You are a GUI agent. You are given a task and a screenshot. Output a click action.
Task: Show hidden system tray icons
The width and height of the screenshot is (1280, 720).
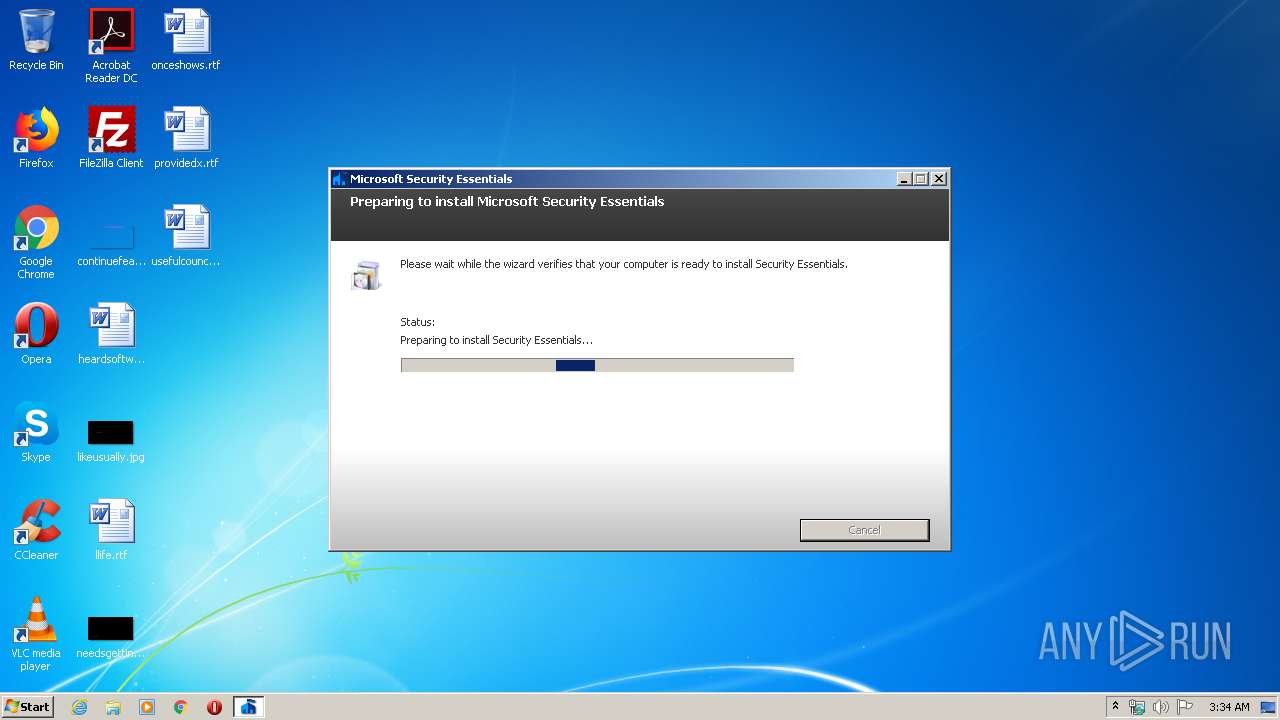pyautogui.click(x=1115, y=706)
